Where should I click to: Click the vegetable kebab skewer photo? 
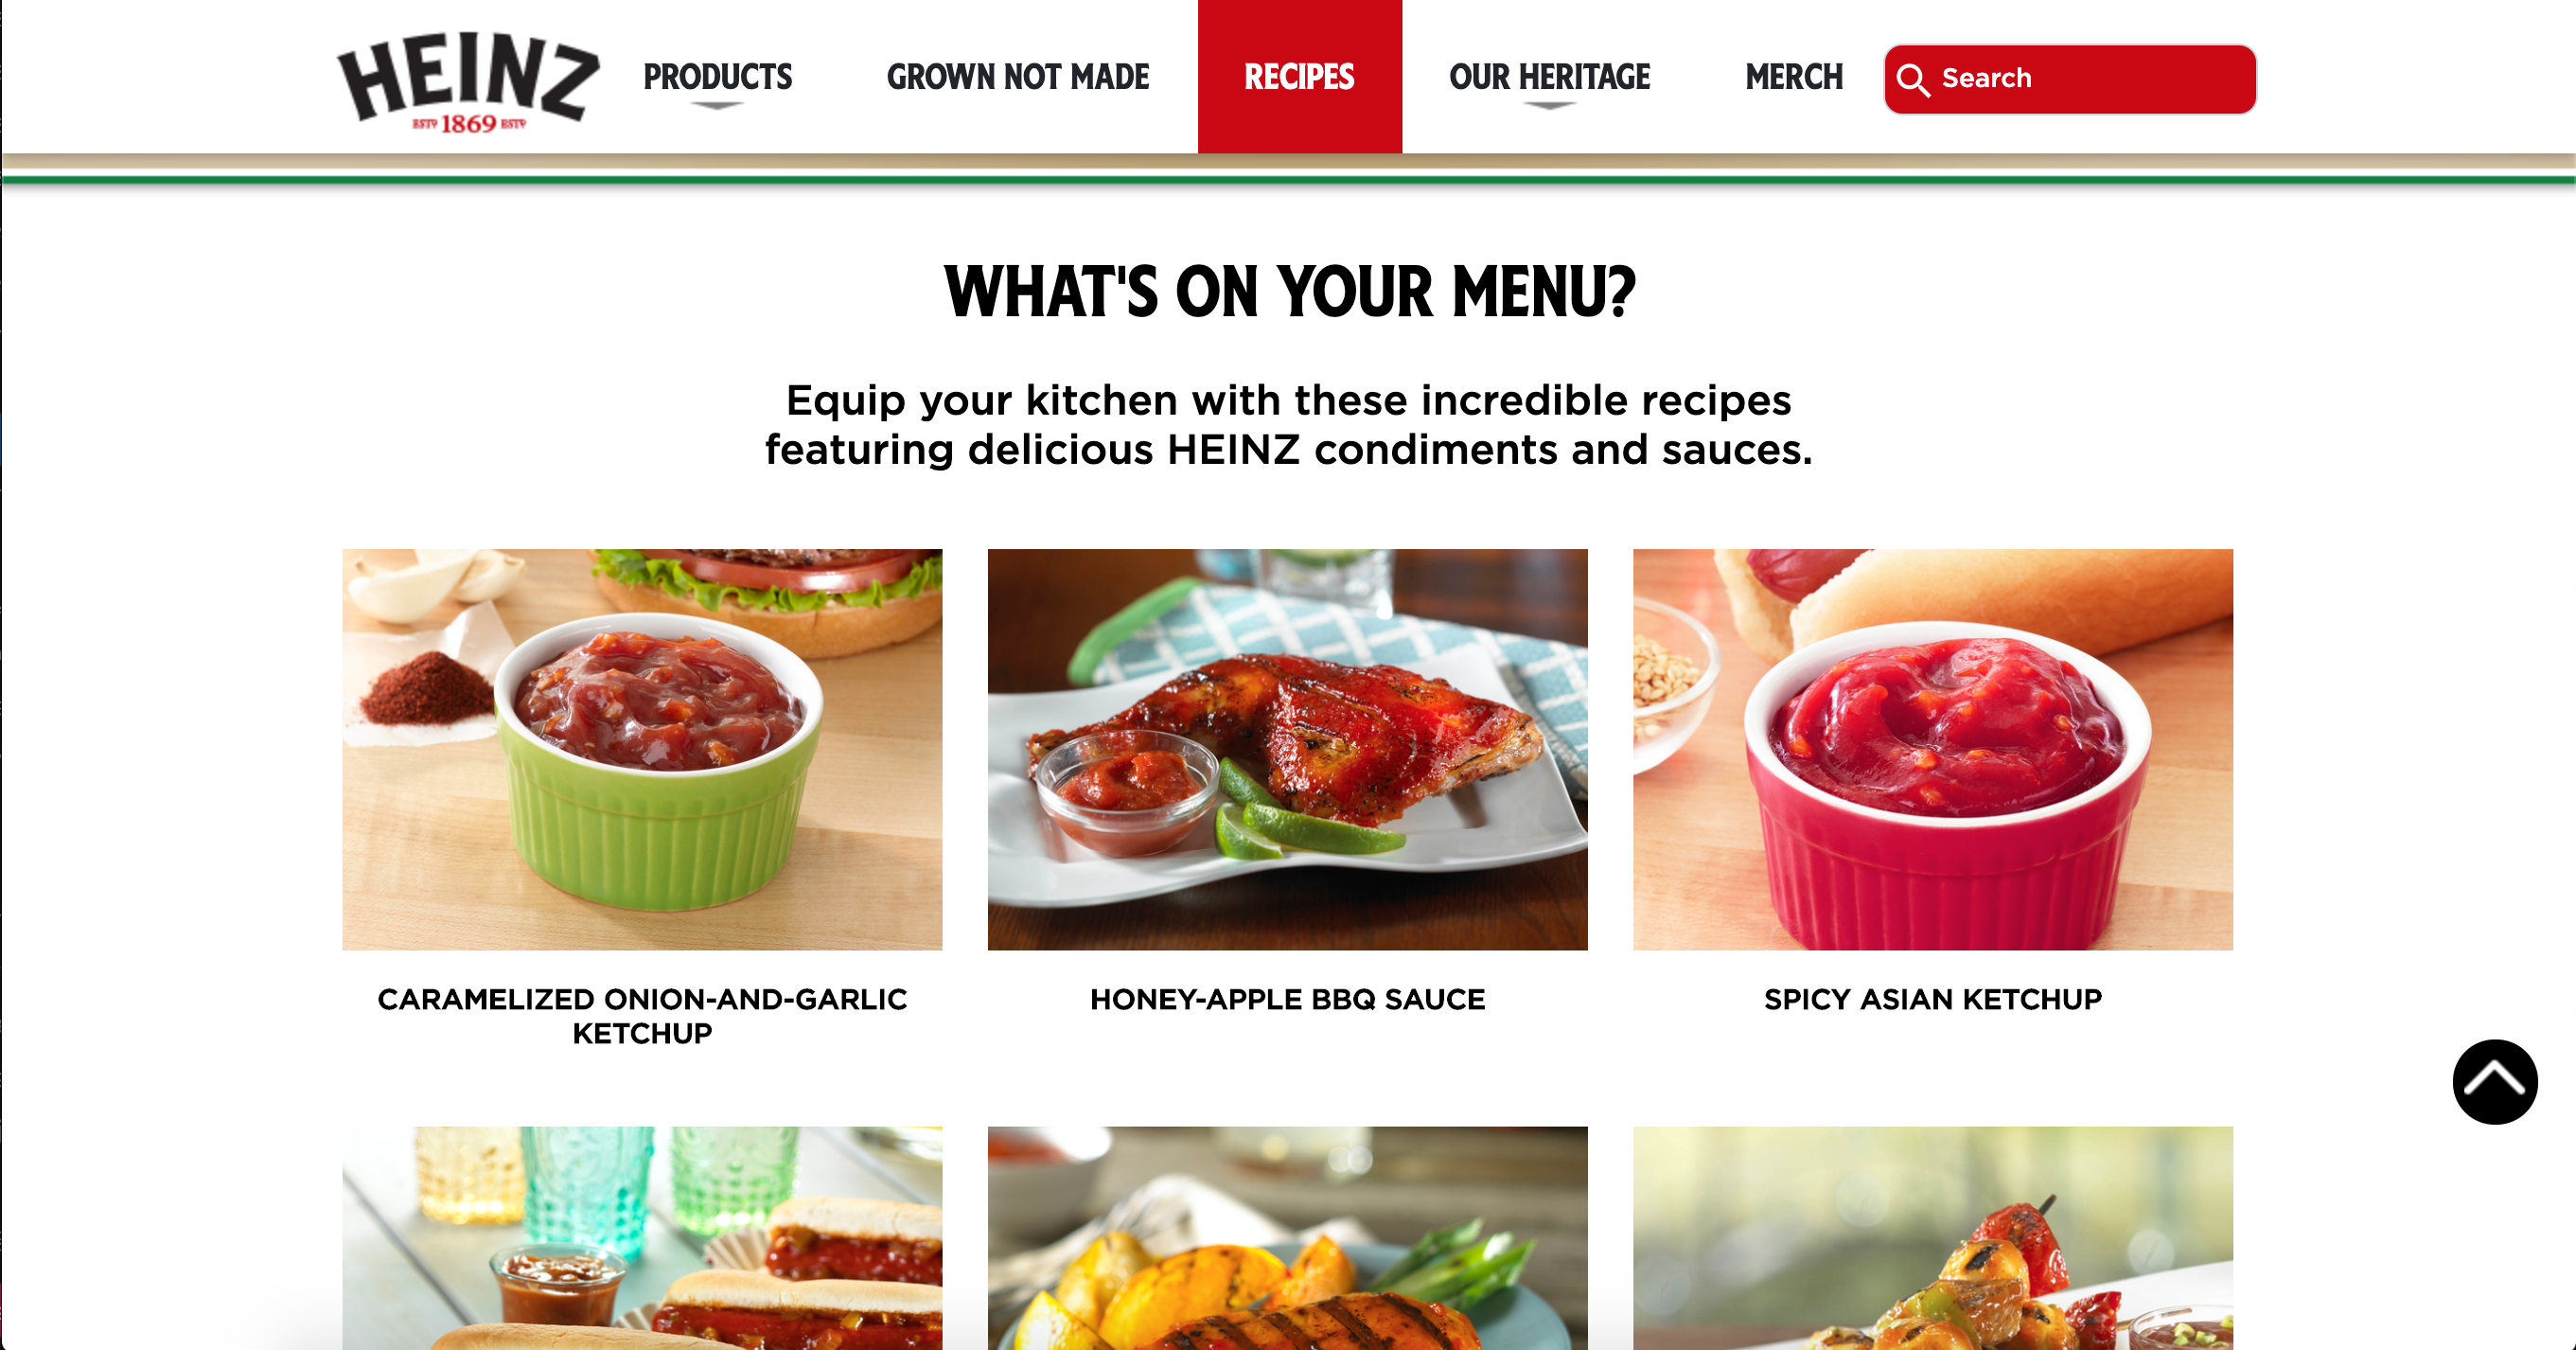(1932, 1238)
